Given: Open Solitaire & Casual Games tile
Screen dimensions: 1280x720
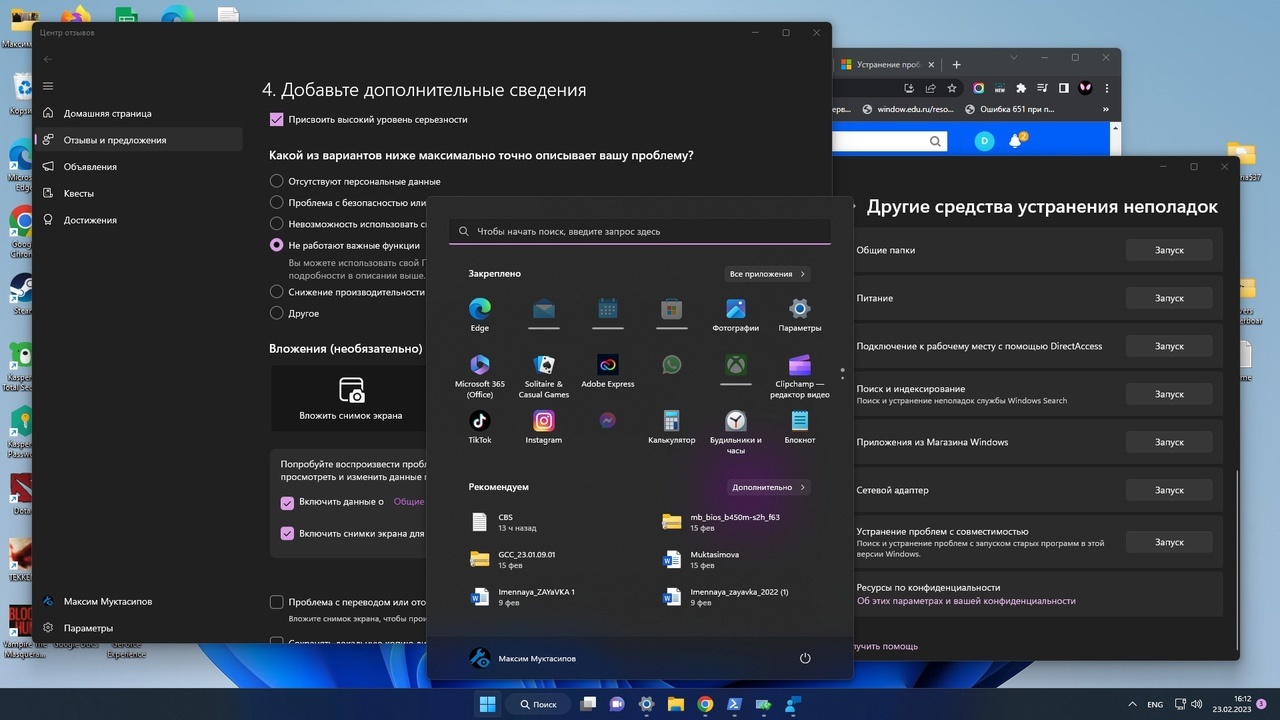Looking at the screenshot, I should 544,375.
